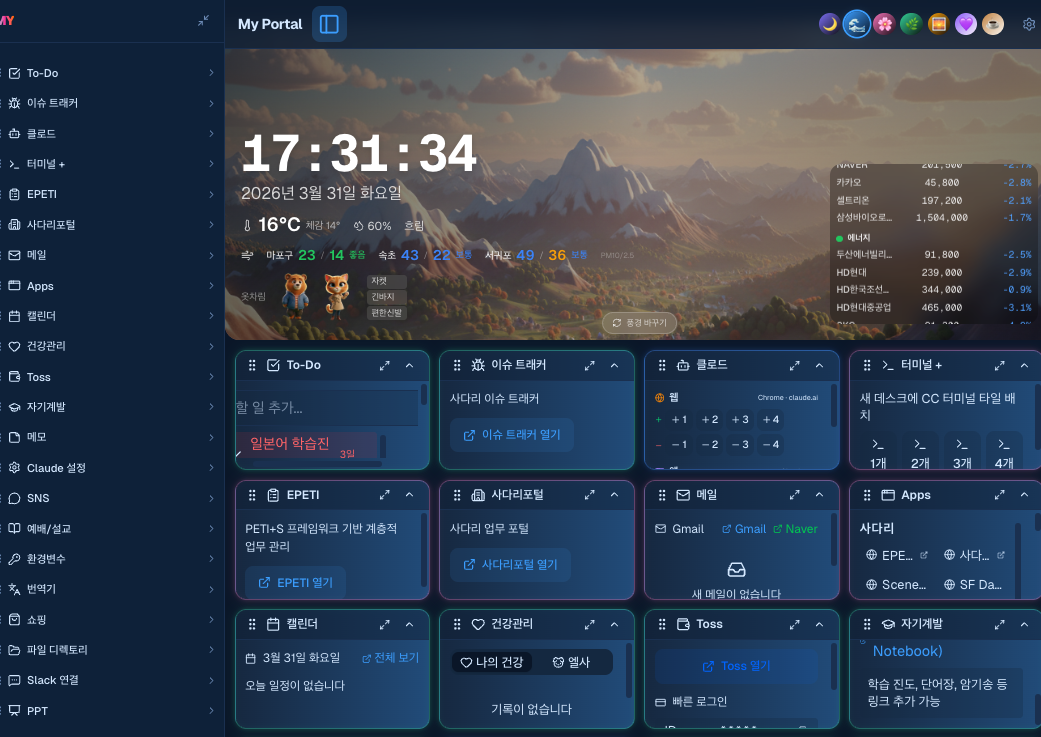
Task: Select the crescent moon theme icon
Action: (829, 24)
